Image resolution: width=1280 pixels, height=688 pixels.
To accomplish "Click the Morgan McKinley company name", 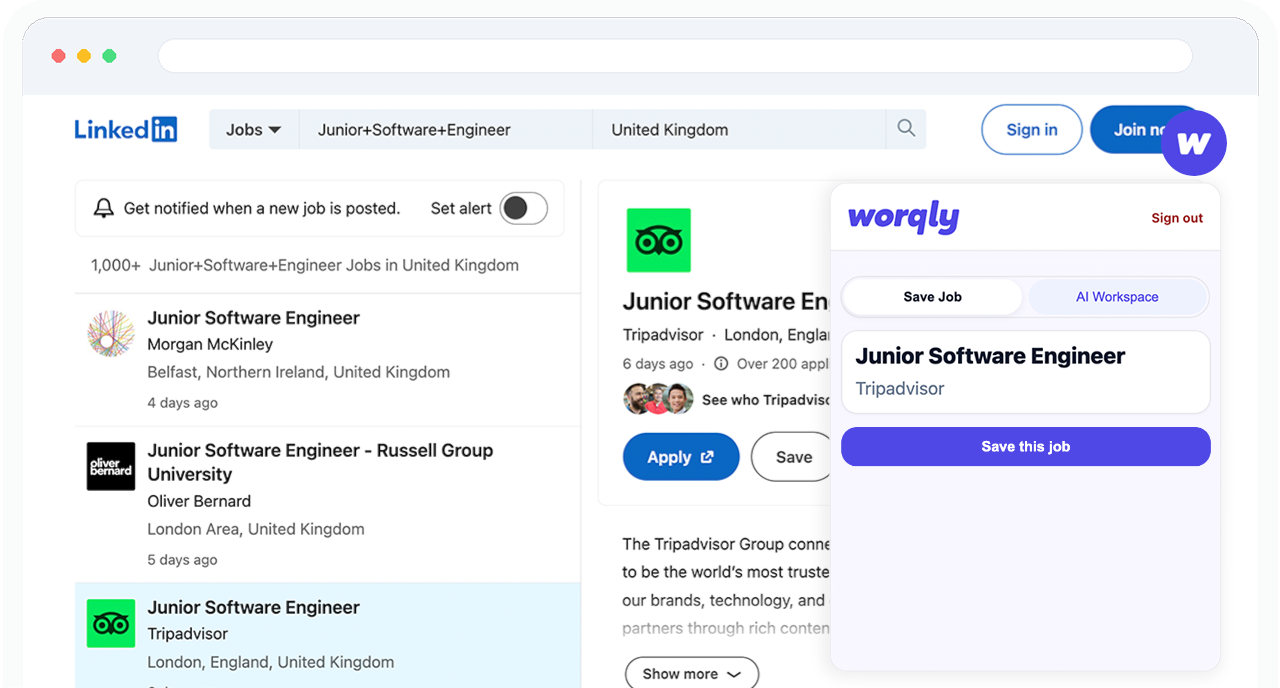I will (210, 344).
